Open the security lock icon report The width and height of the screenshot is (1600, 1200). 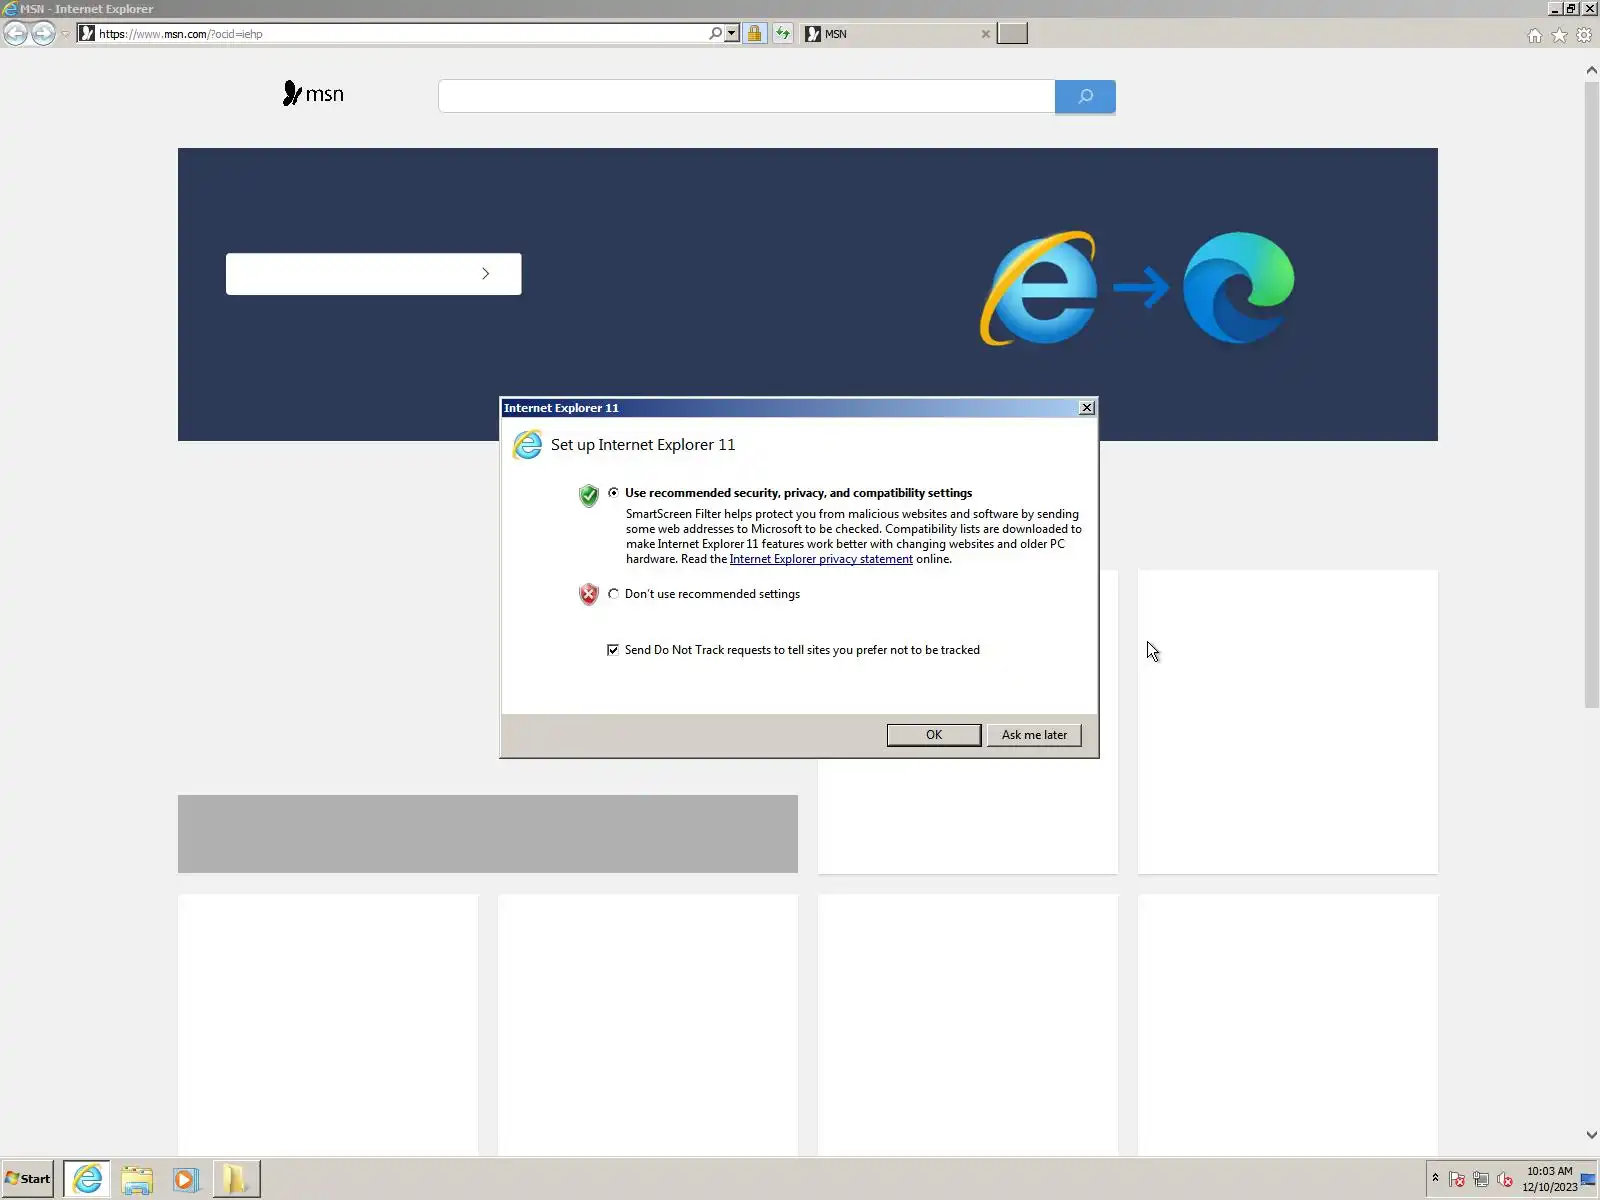[754, 33]
